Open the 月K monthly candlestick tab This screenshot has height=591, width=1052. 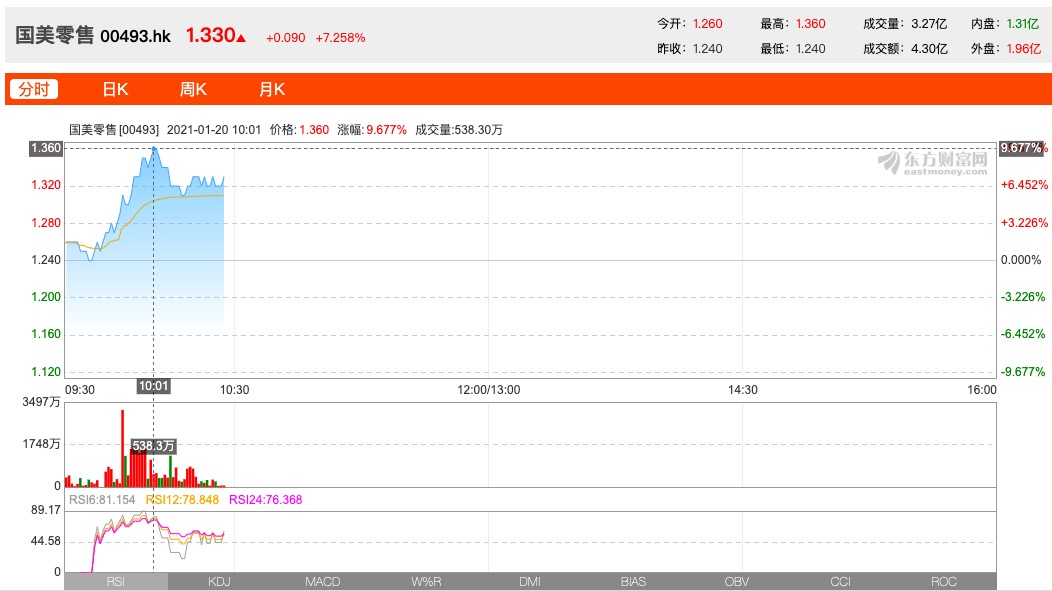coord(272,89)
